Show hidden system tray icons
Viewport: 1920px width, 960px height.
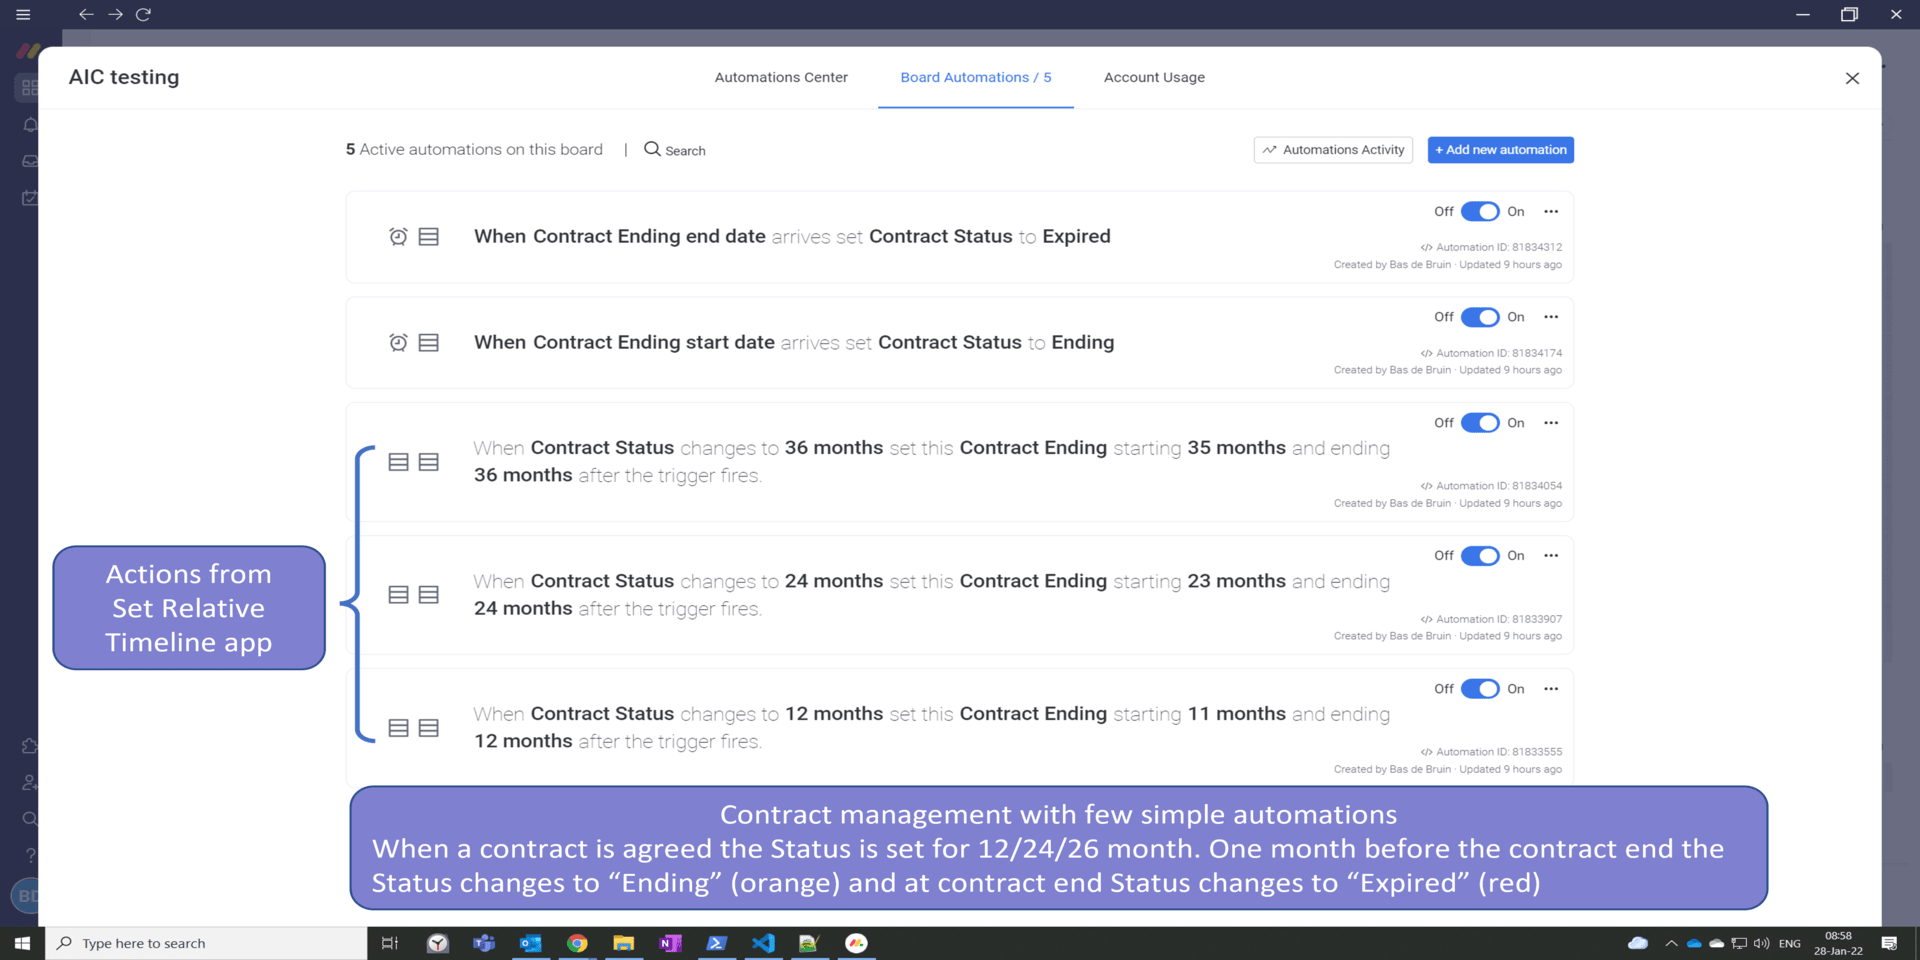1671,943
